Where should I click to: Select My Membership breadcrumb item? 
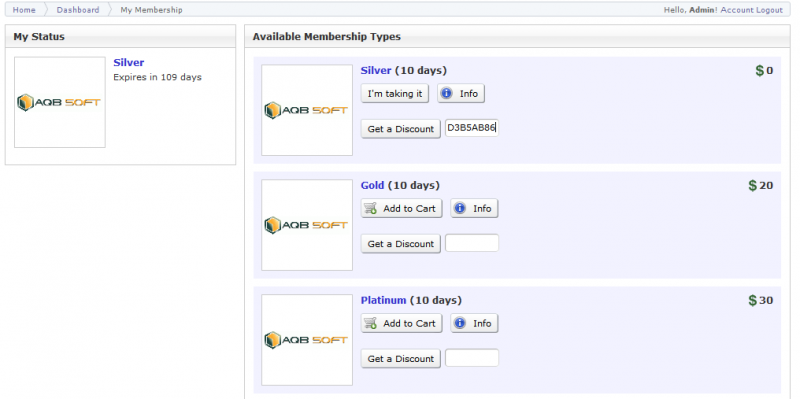151,10
